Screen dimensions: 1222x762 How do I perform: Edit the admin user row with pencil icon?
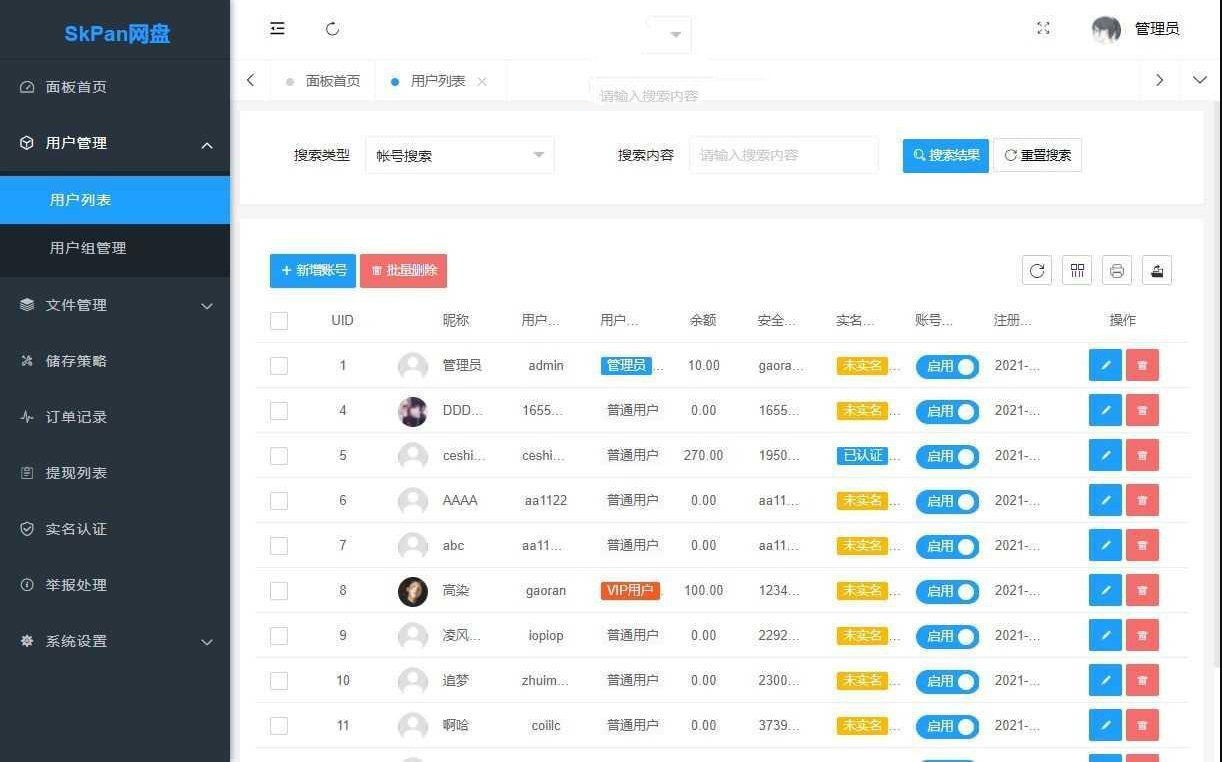[1105, 365]
